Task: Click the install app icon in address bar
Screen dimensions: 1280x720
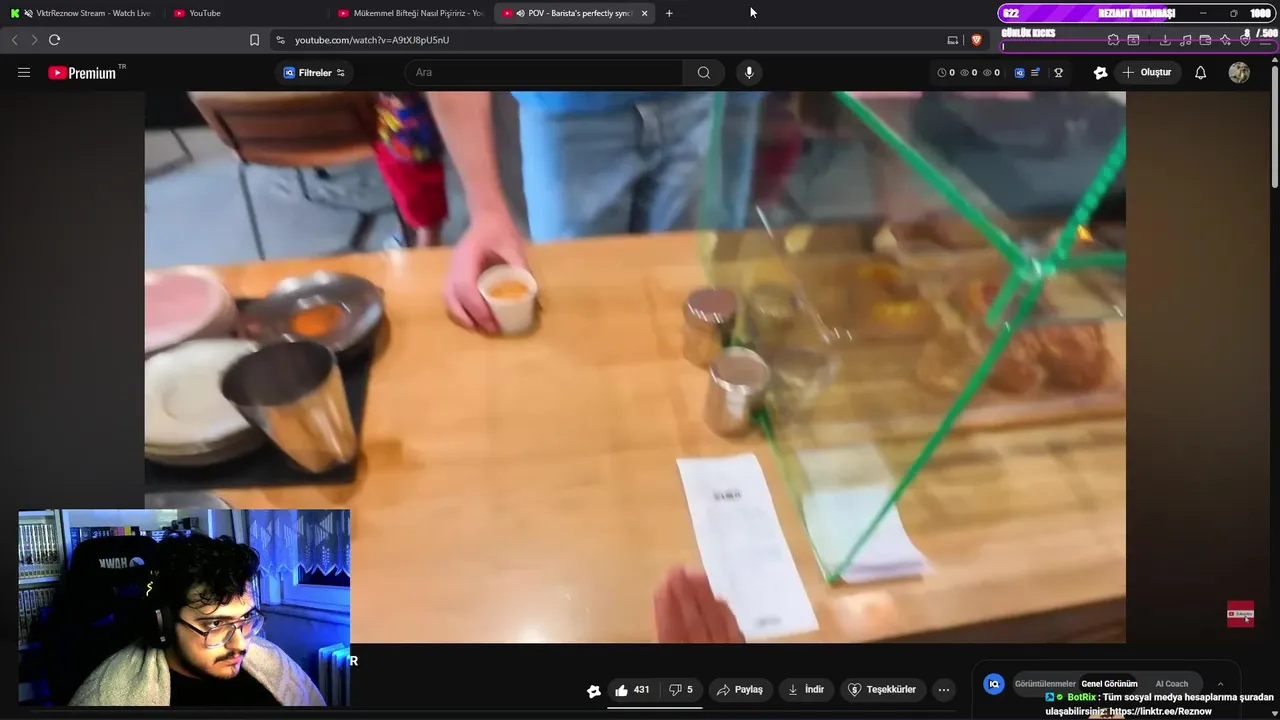Action: (952, 40)
